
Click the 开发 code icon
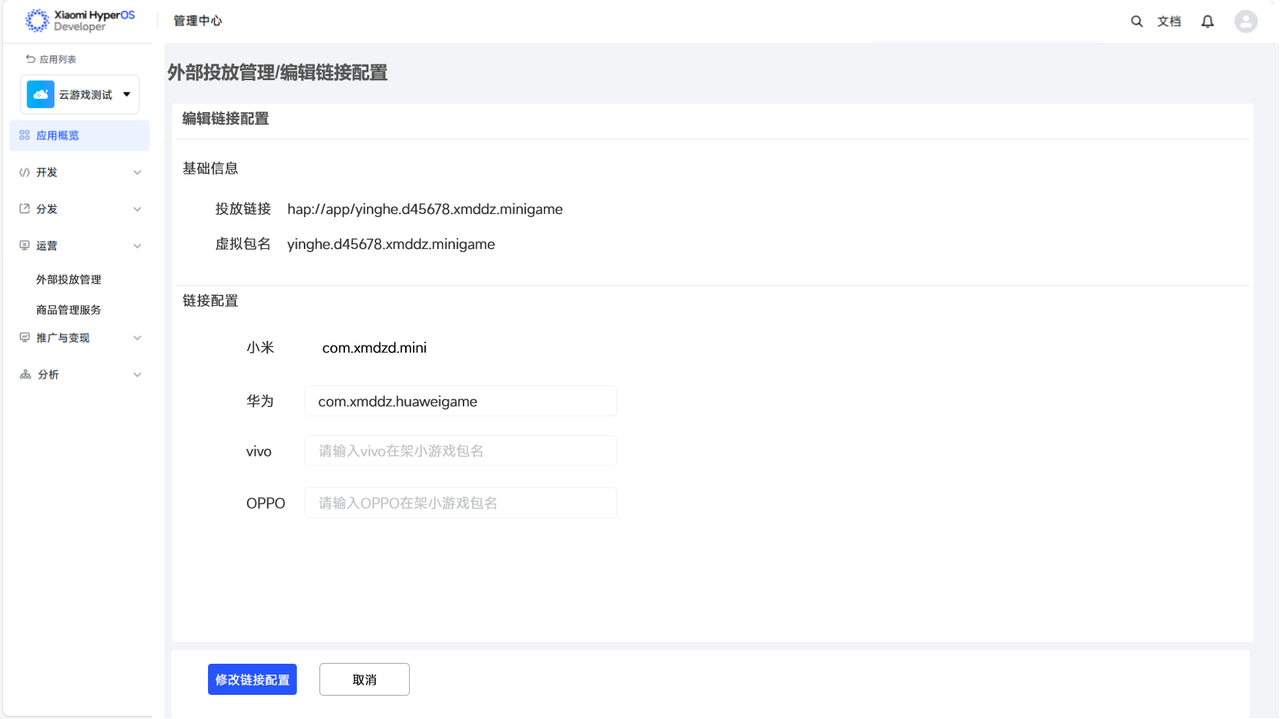24,172
